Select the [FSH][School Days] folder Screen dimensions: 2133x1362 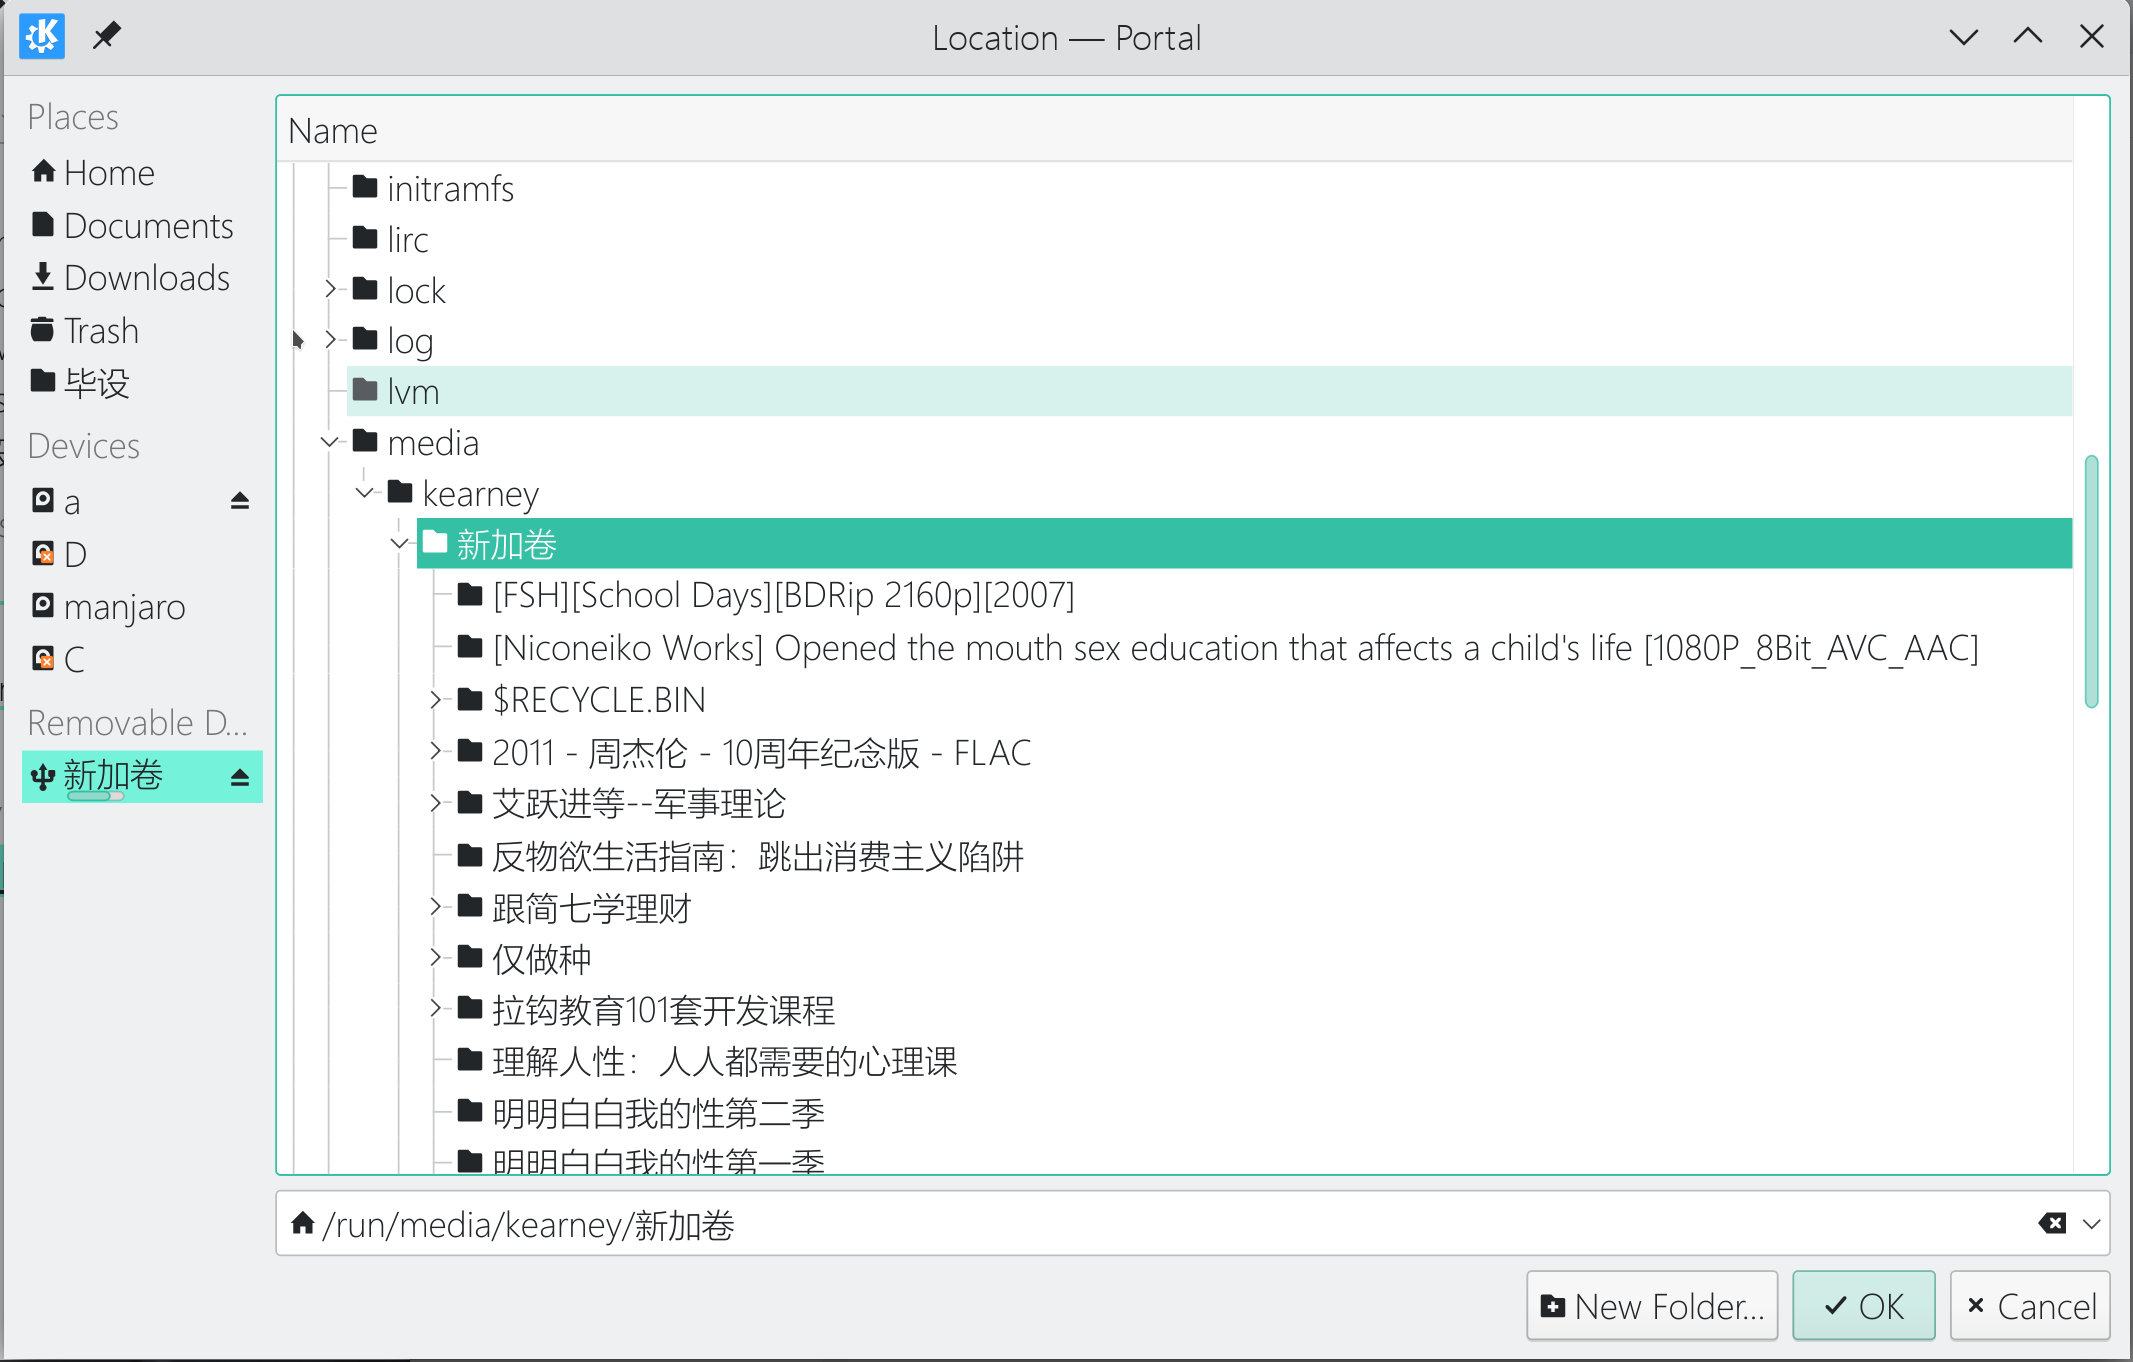coord(783,596)
